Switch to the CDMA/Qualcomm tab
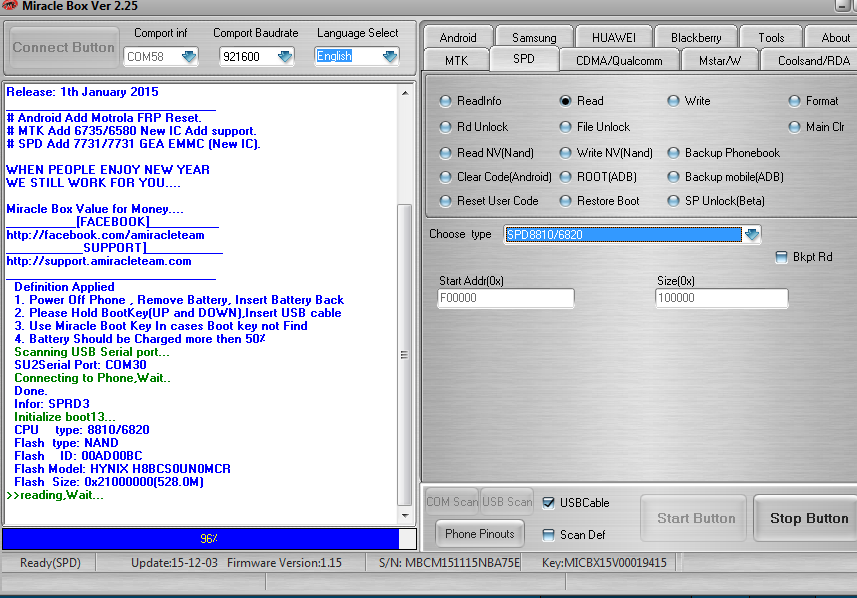 tap(619, 60)
